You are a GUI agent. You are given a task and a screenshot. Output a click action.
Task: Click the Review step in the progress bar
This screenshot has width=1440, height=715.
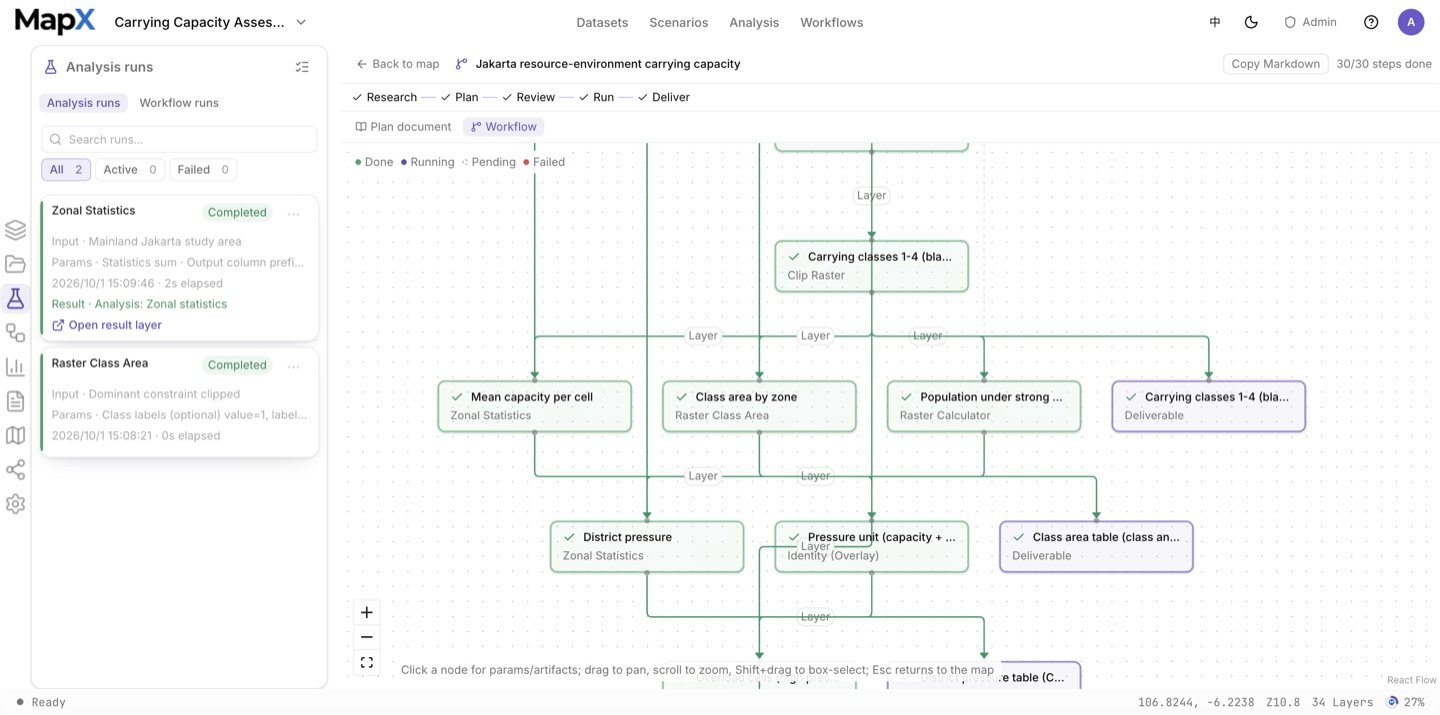[x=528, y=97]
